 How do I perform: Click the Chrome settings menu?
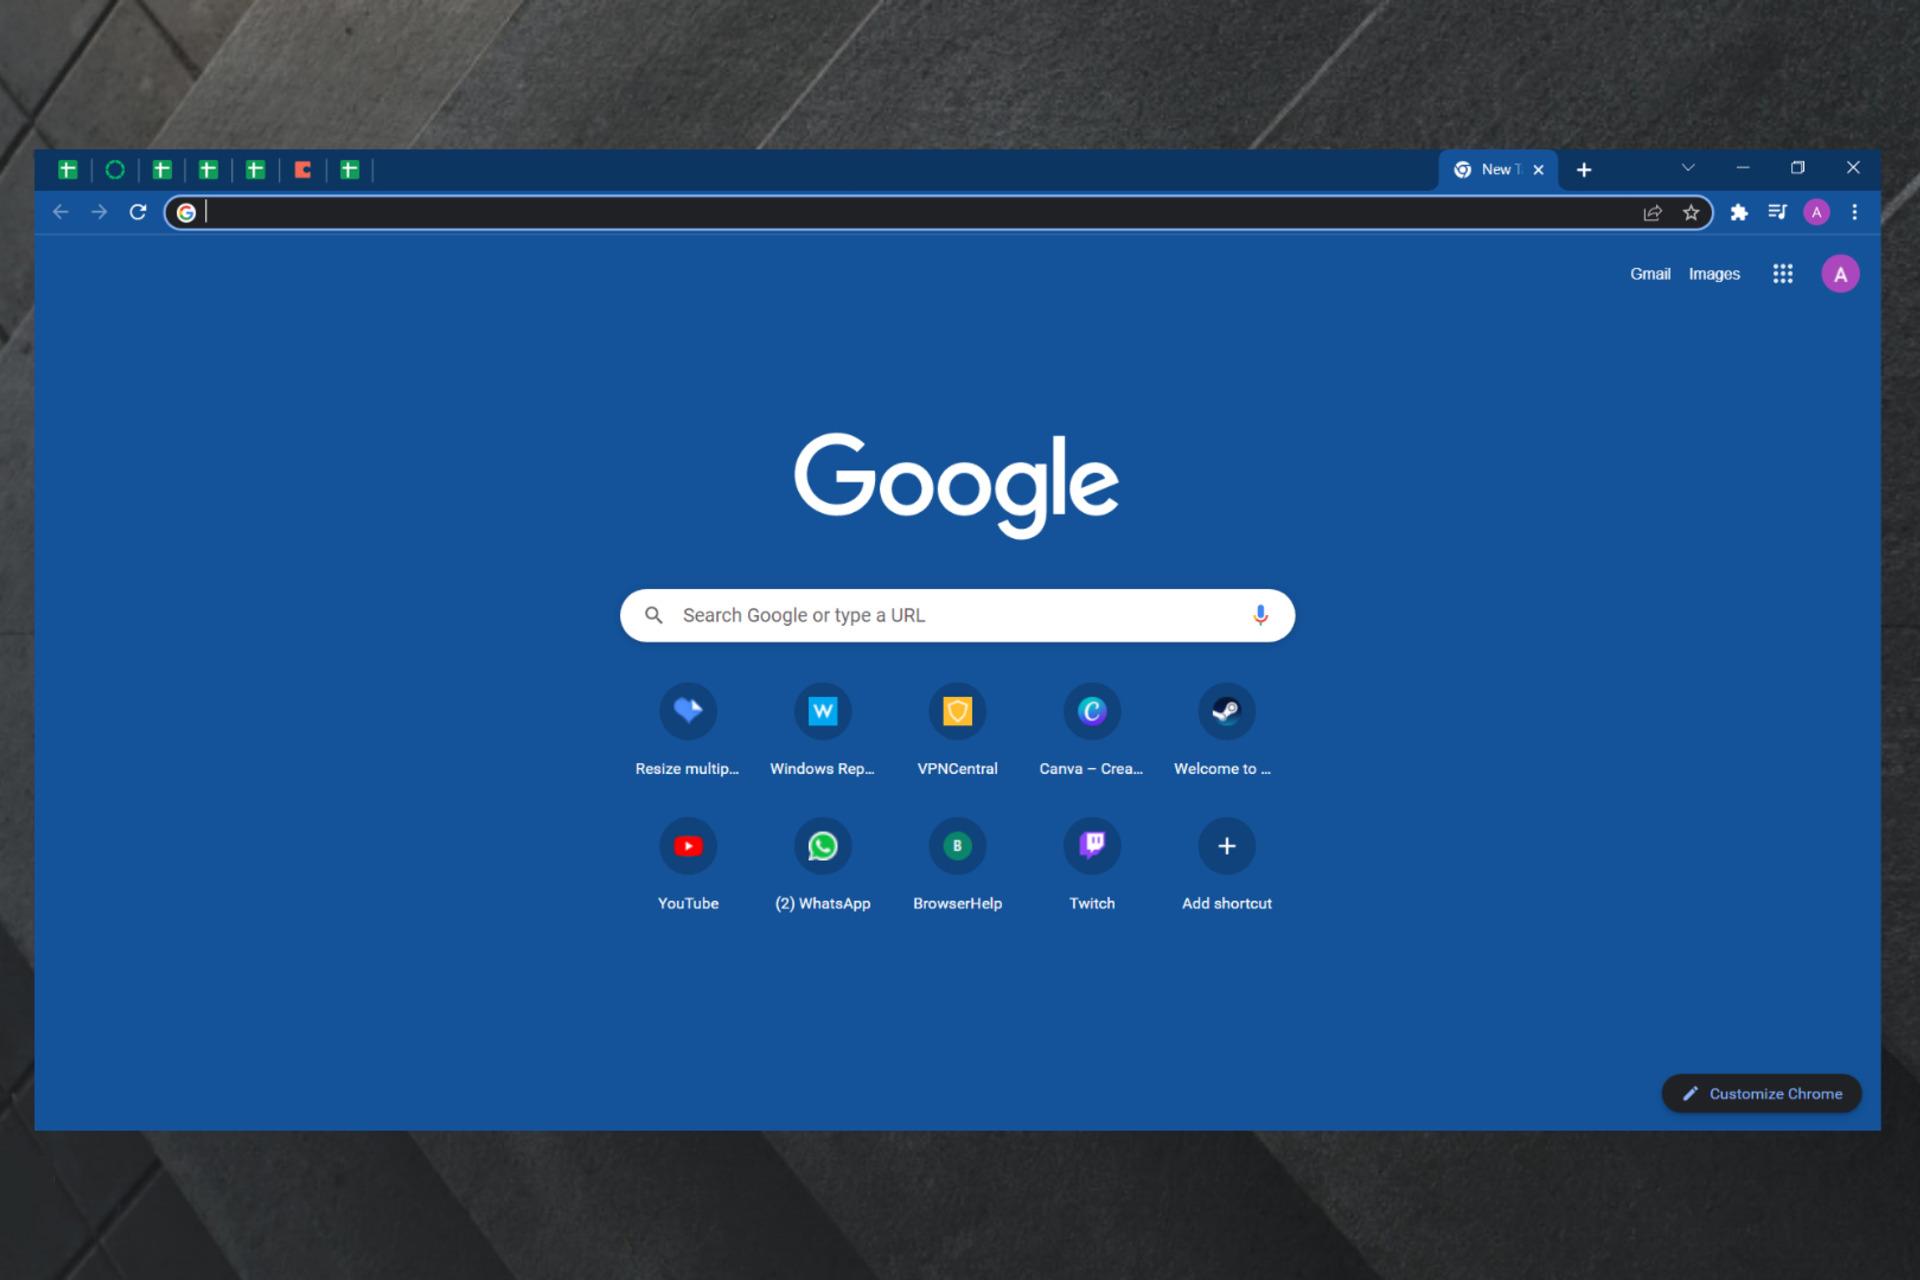tap(1854, 211)
